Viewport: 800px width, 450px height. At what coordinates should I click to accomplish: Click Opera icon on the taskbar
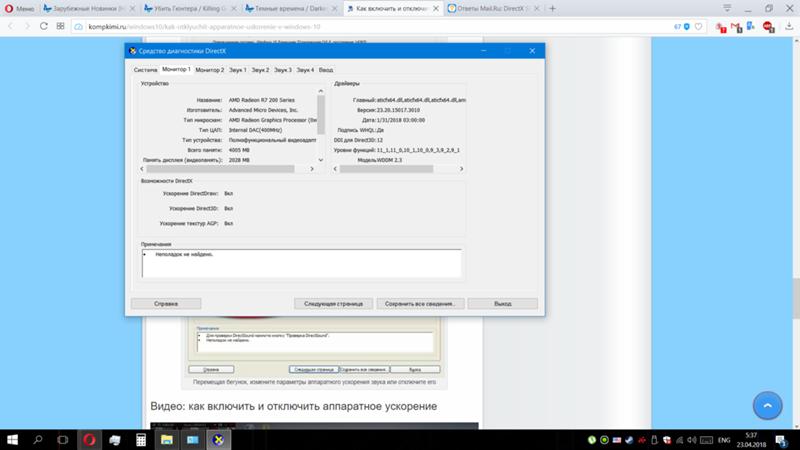pos(89,440)
